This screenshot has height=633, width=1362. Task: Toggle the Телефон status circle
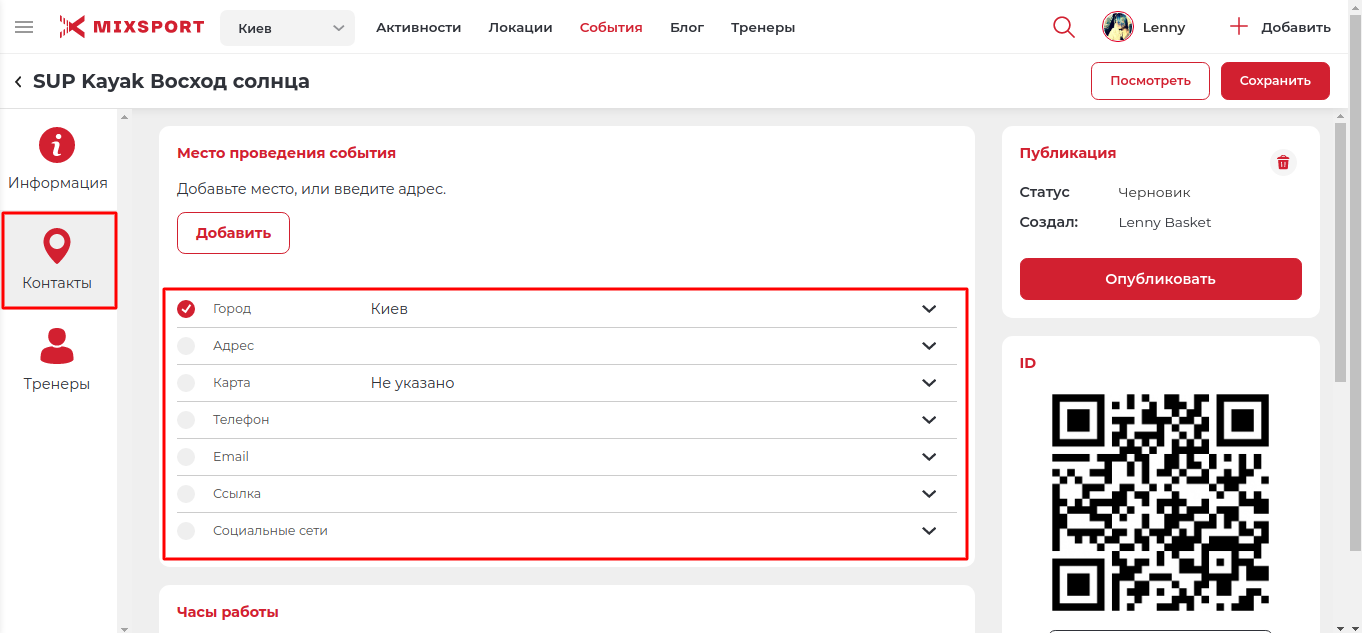[186, 420]
